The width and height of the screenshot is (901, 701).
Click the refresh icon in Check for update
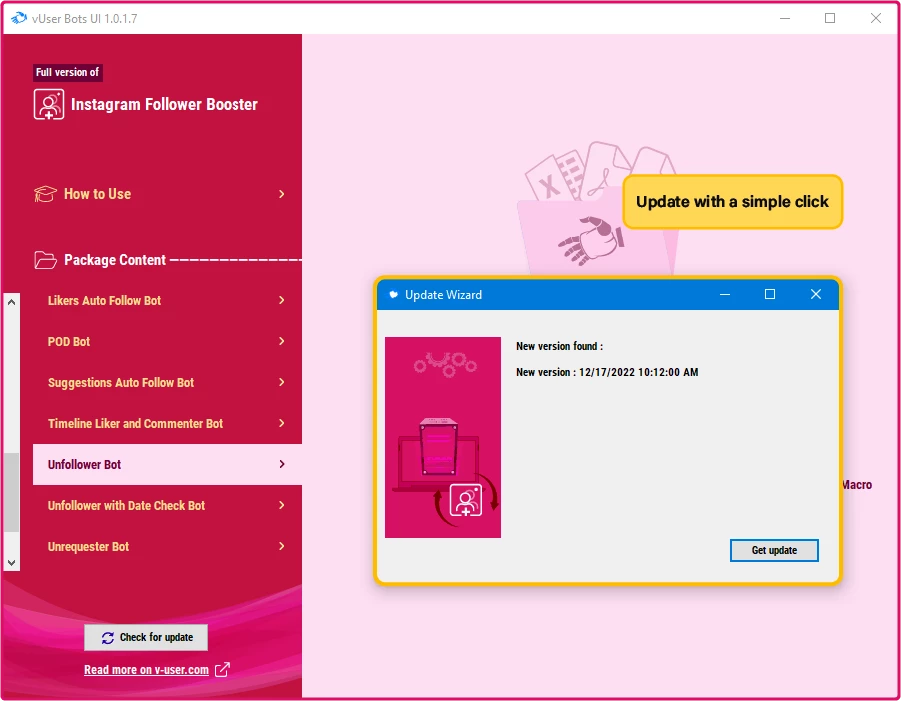click(107, 638)
